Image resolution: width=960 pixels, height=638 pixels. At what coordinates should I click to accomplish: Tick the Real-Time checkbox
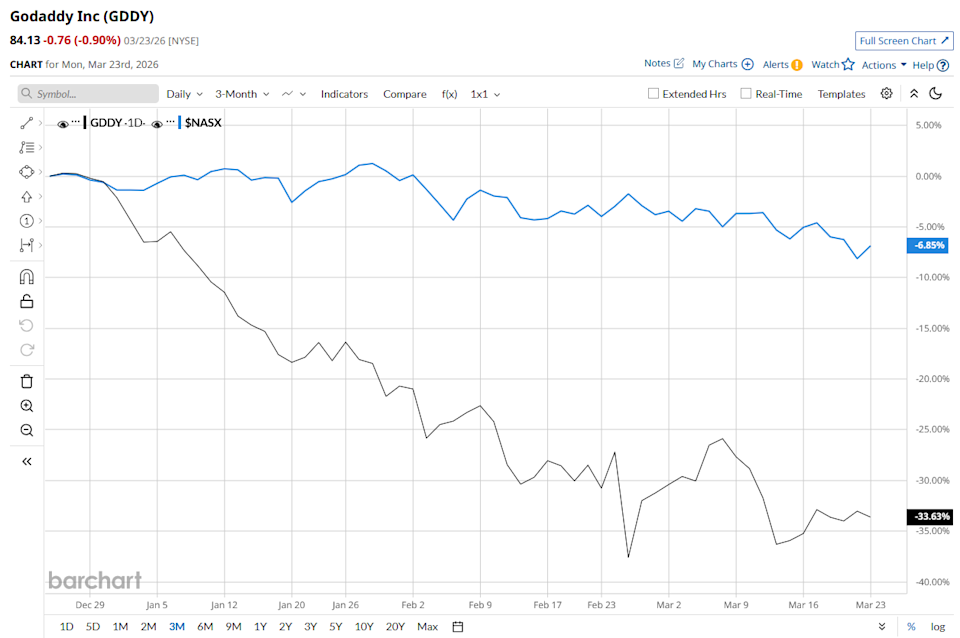(746, 94)
